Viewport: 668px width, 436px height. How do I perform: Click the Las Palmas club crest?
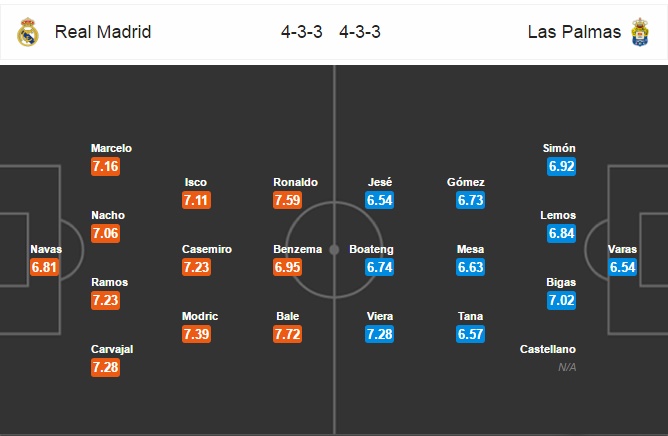tap(640, 32)
